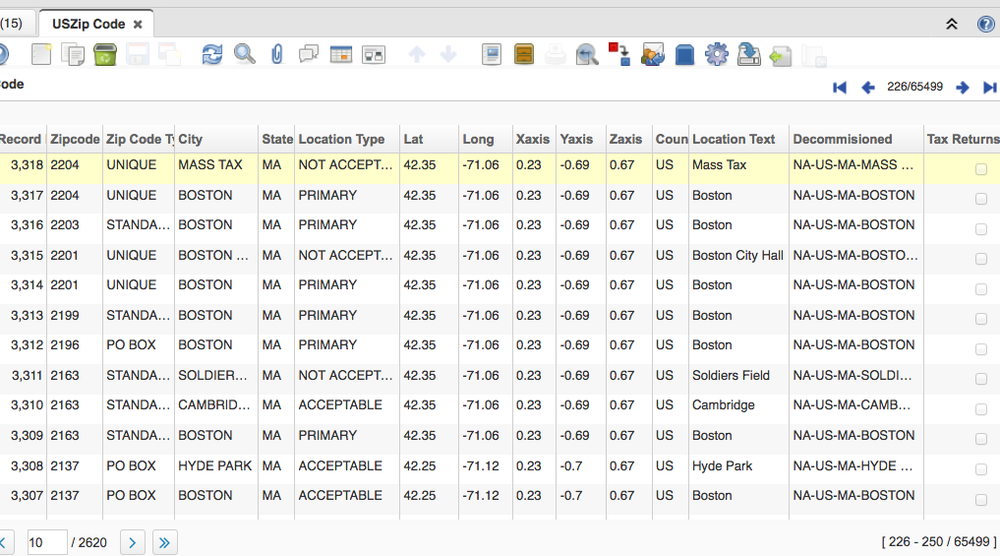Go to next record with blue arrow

(x=962, y=88)
